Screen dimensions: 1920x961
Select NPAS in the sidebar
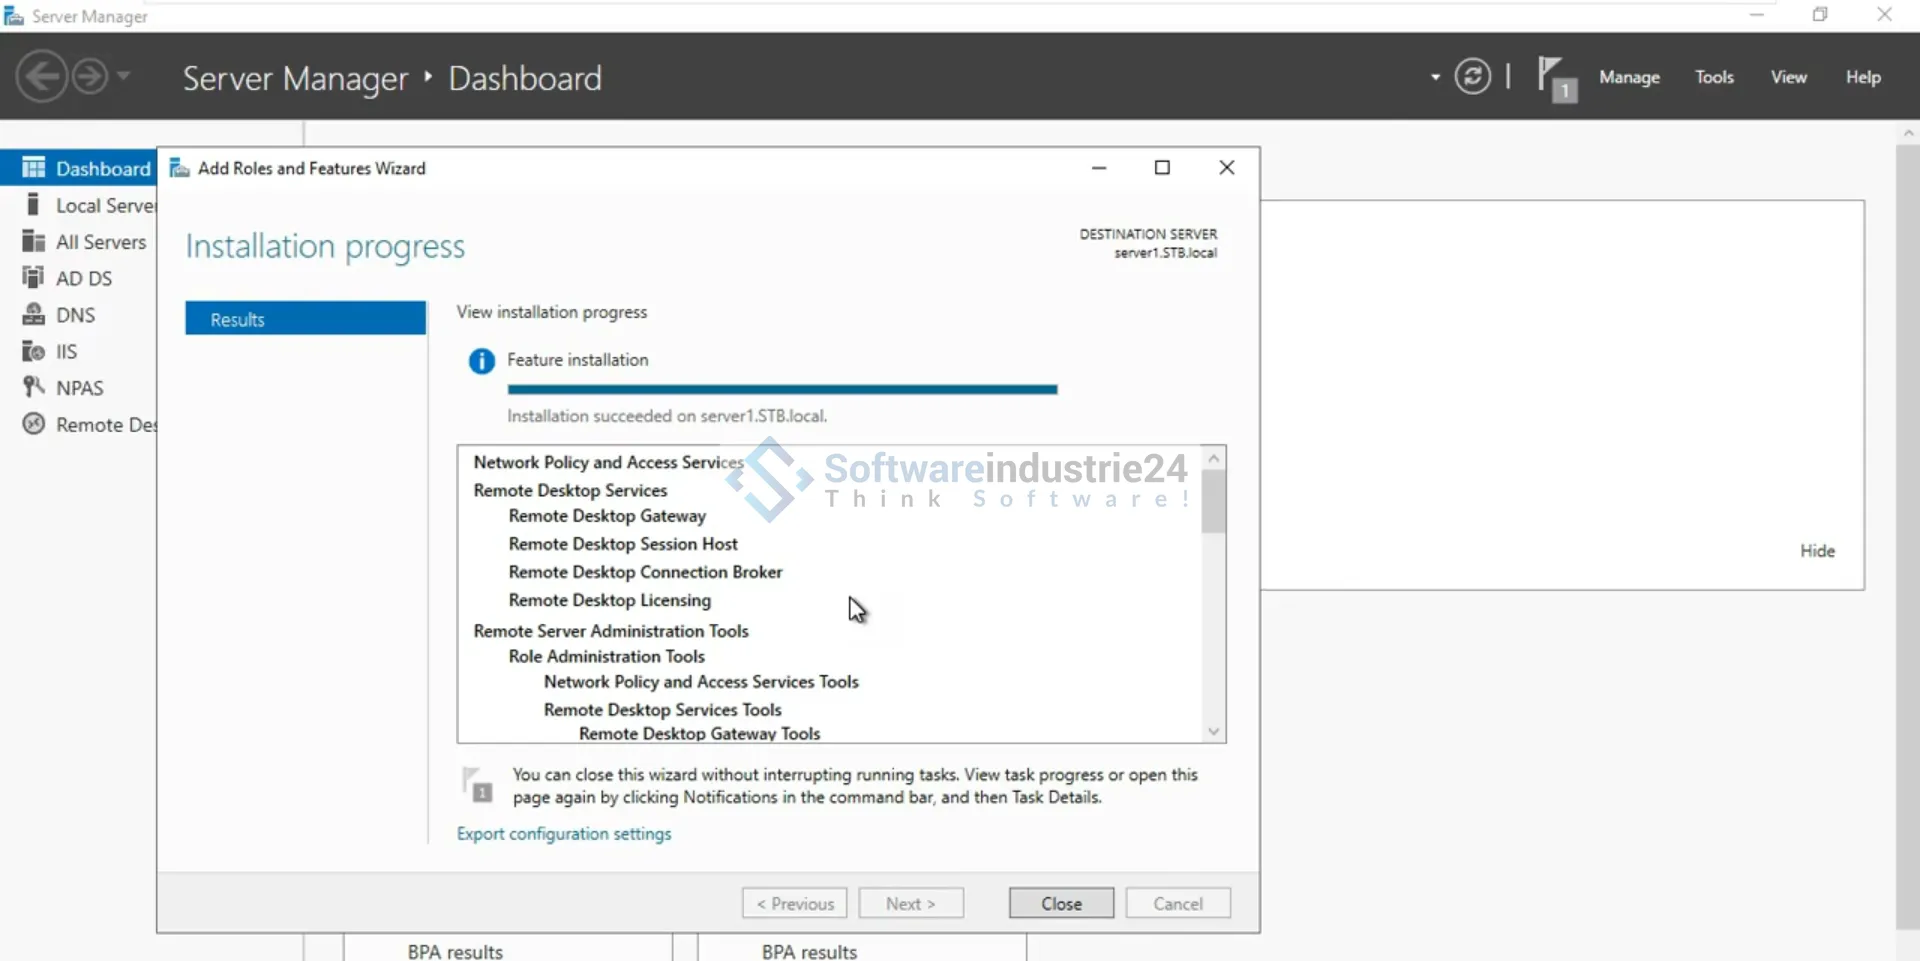coord(79,388)
